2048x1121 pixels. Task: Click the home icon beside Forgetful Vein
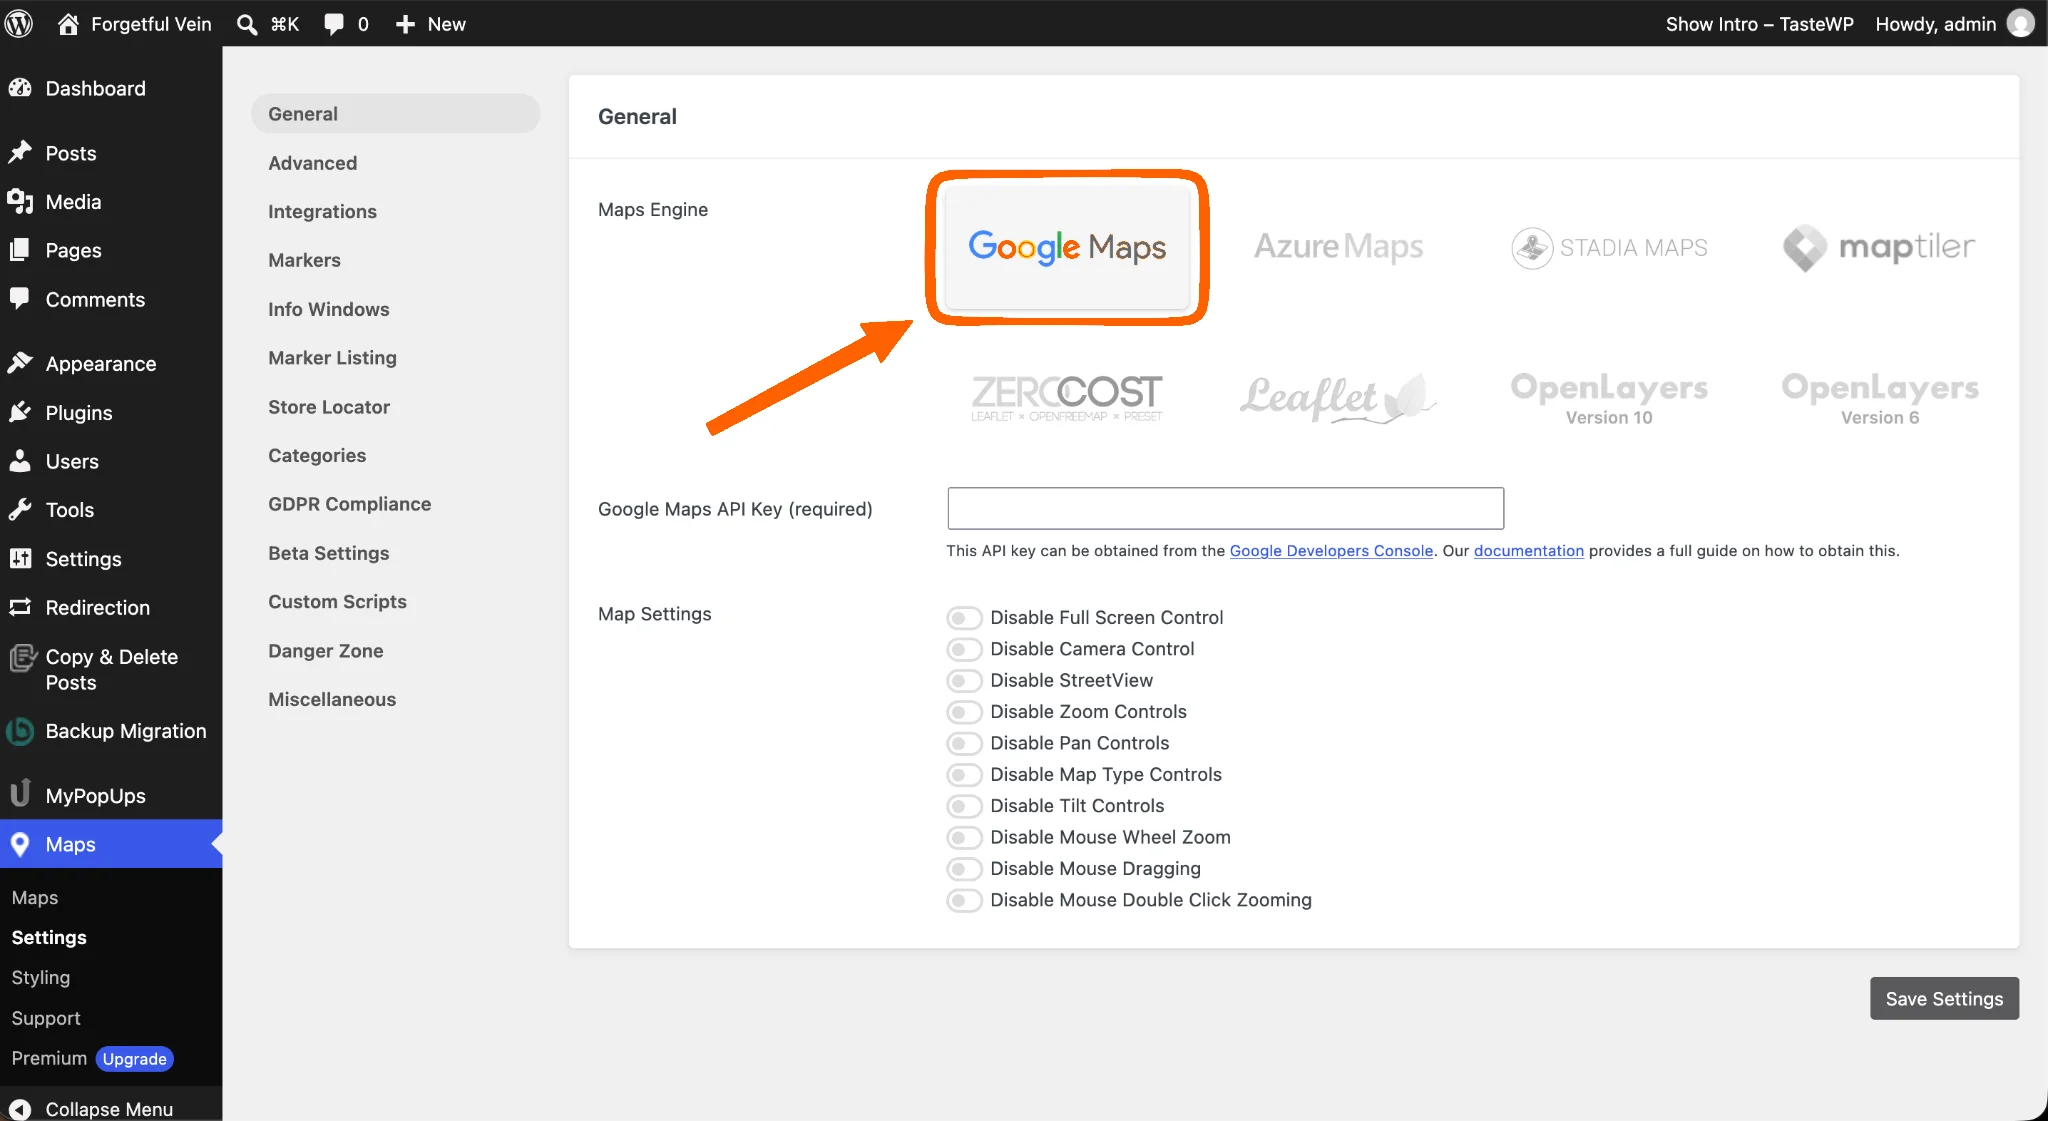pos(68,24)
